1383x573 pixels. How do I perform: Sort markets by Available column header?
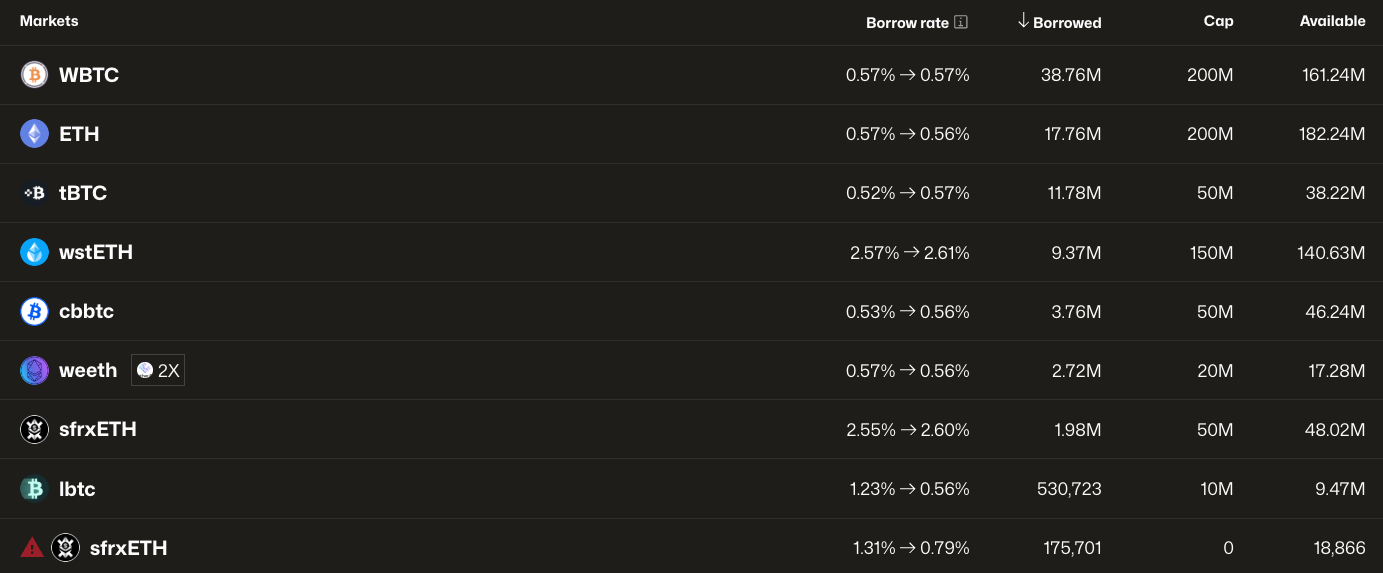pos(1332,21)
